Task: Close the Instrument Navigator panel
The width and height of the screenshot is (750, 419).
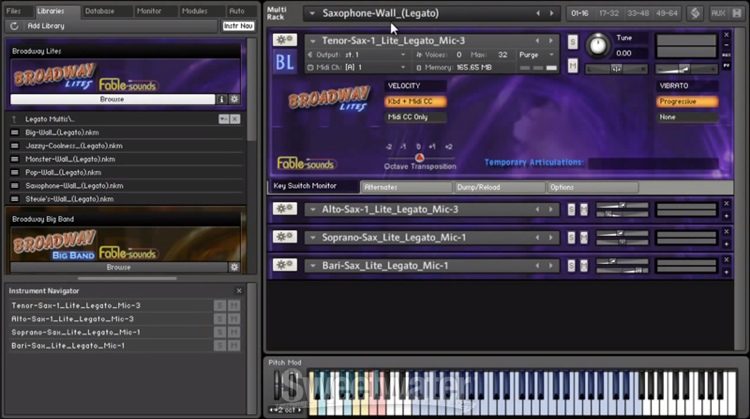Action: pyautogui.click(x=239, y=291)
